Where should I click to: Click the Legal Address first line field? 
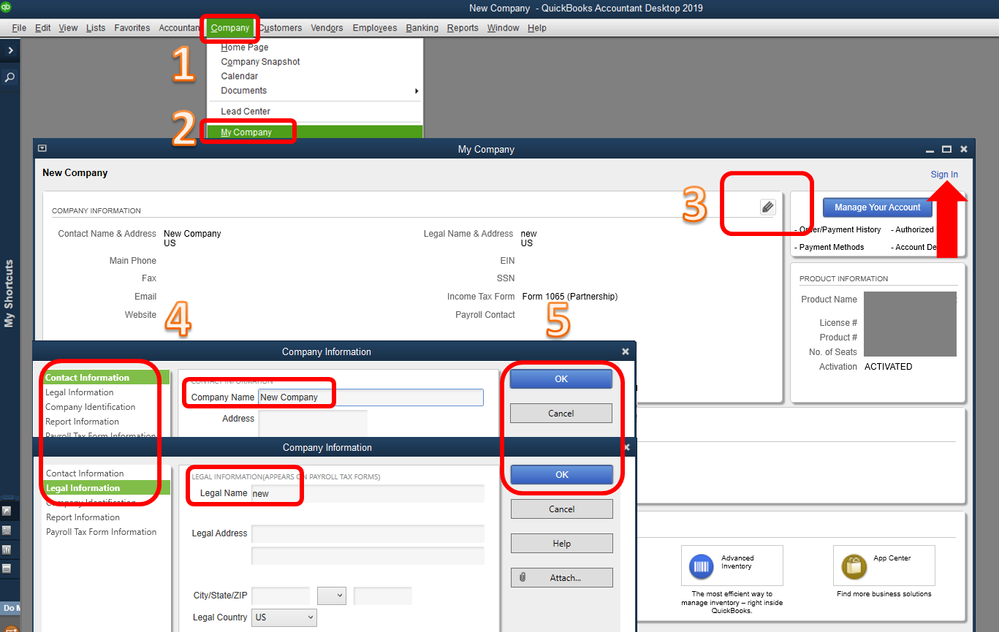tap(368, 534)
